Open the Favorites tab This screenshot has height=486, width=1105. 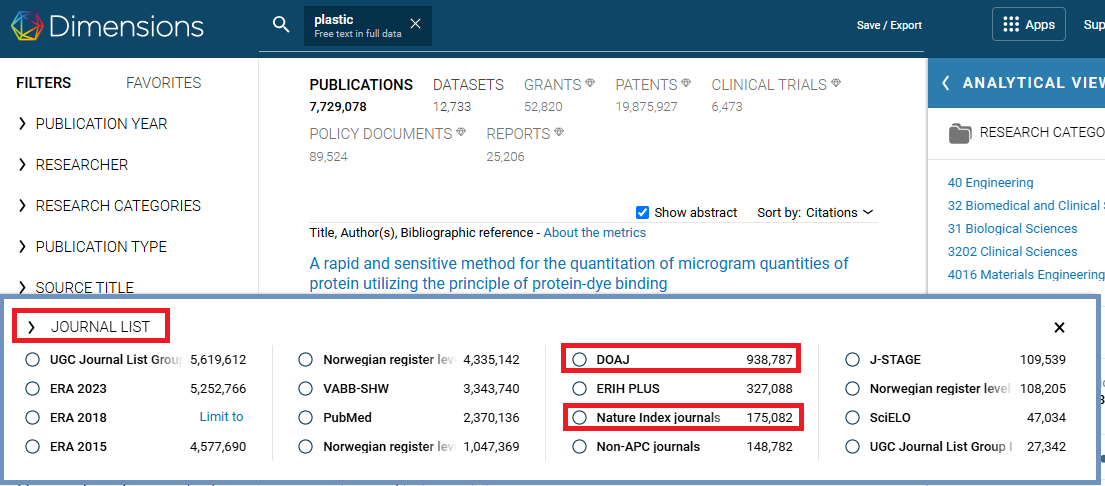pos(163,83)
